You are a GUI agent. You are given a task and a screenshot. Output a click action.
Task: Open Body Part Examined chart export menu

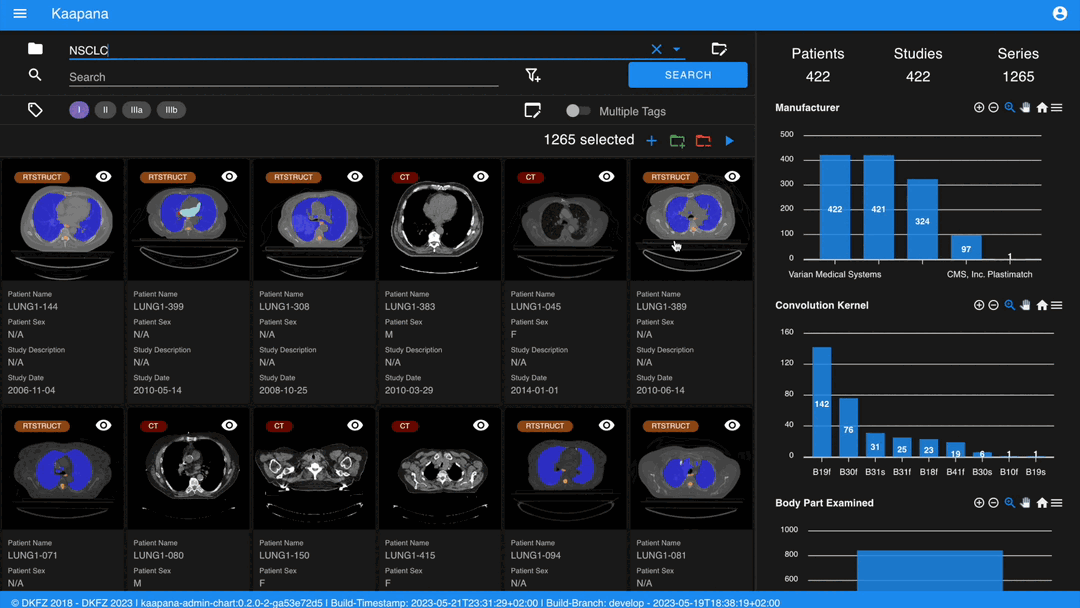tap(1057, 503)
